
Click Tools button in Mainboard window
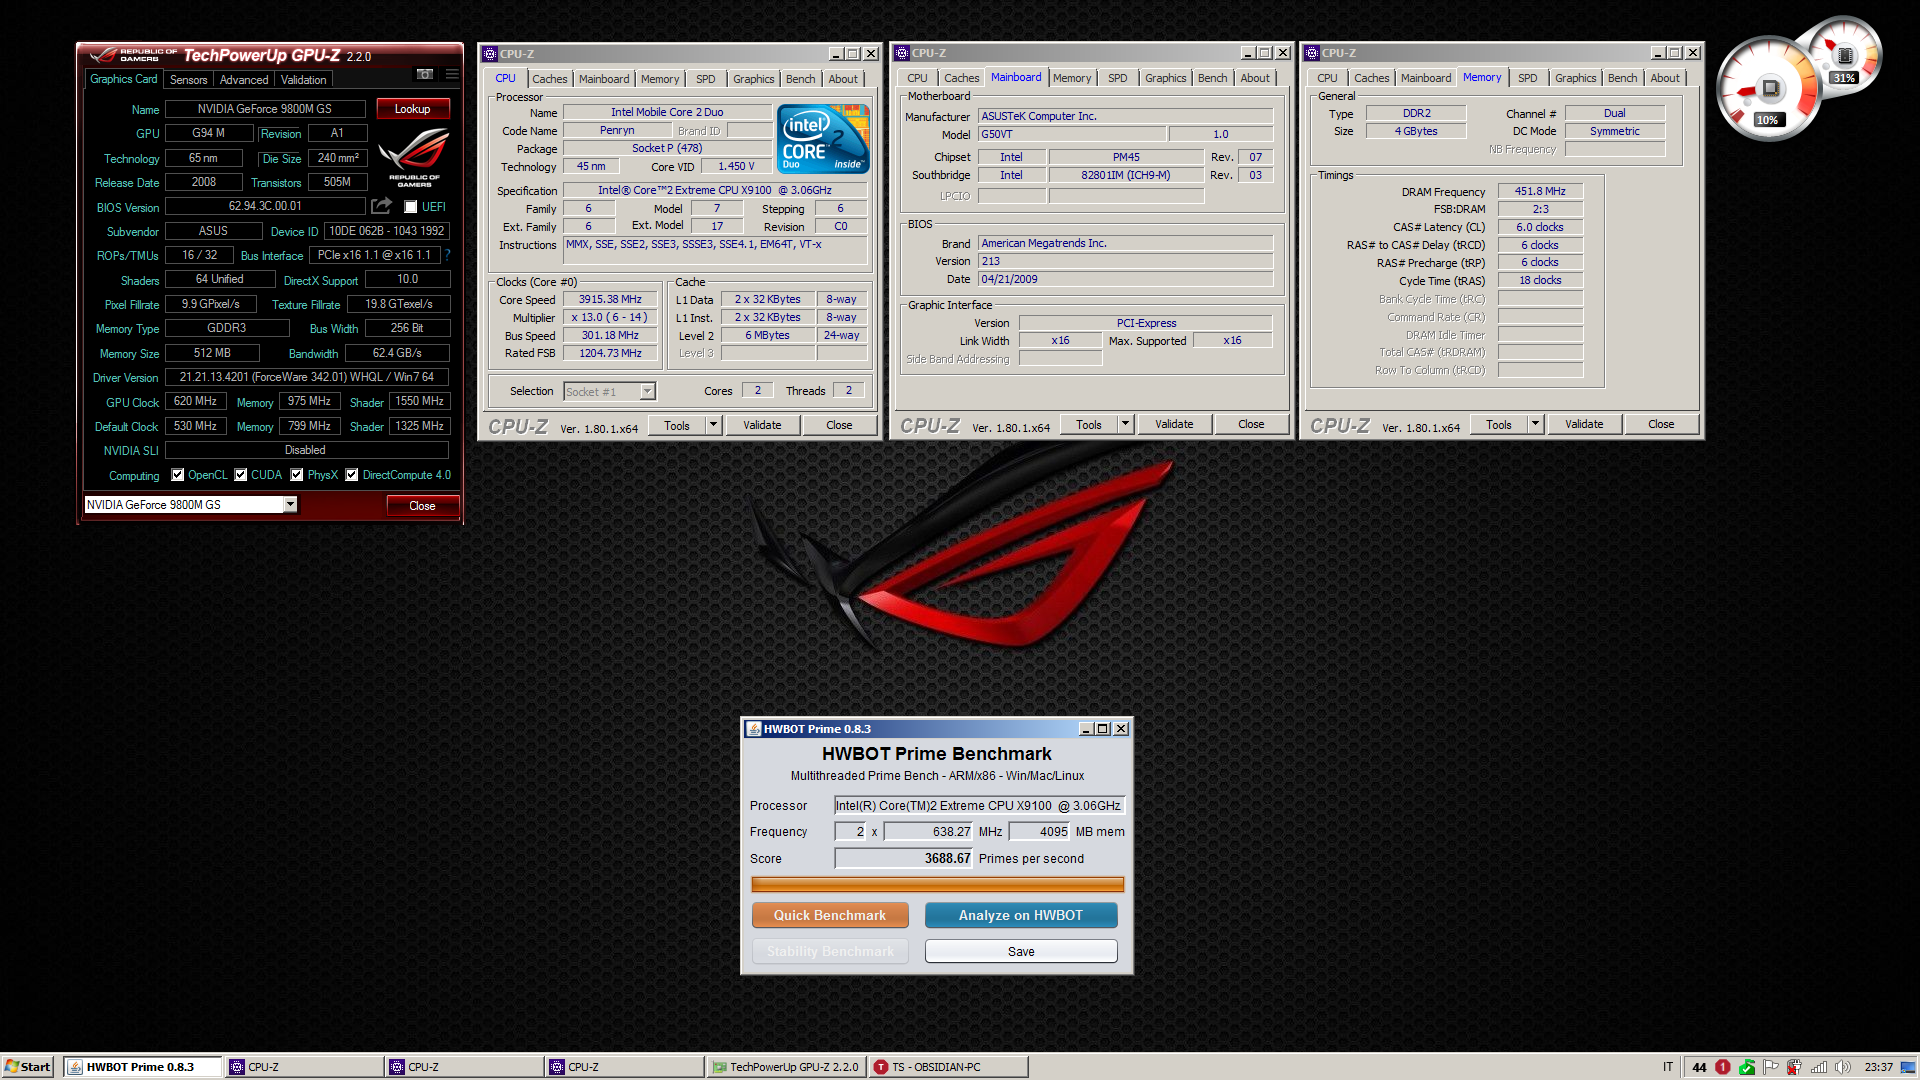(x=1089, y=424)
